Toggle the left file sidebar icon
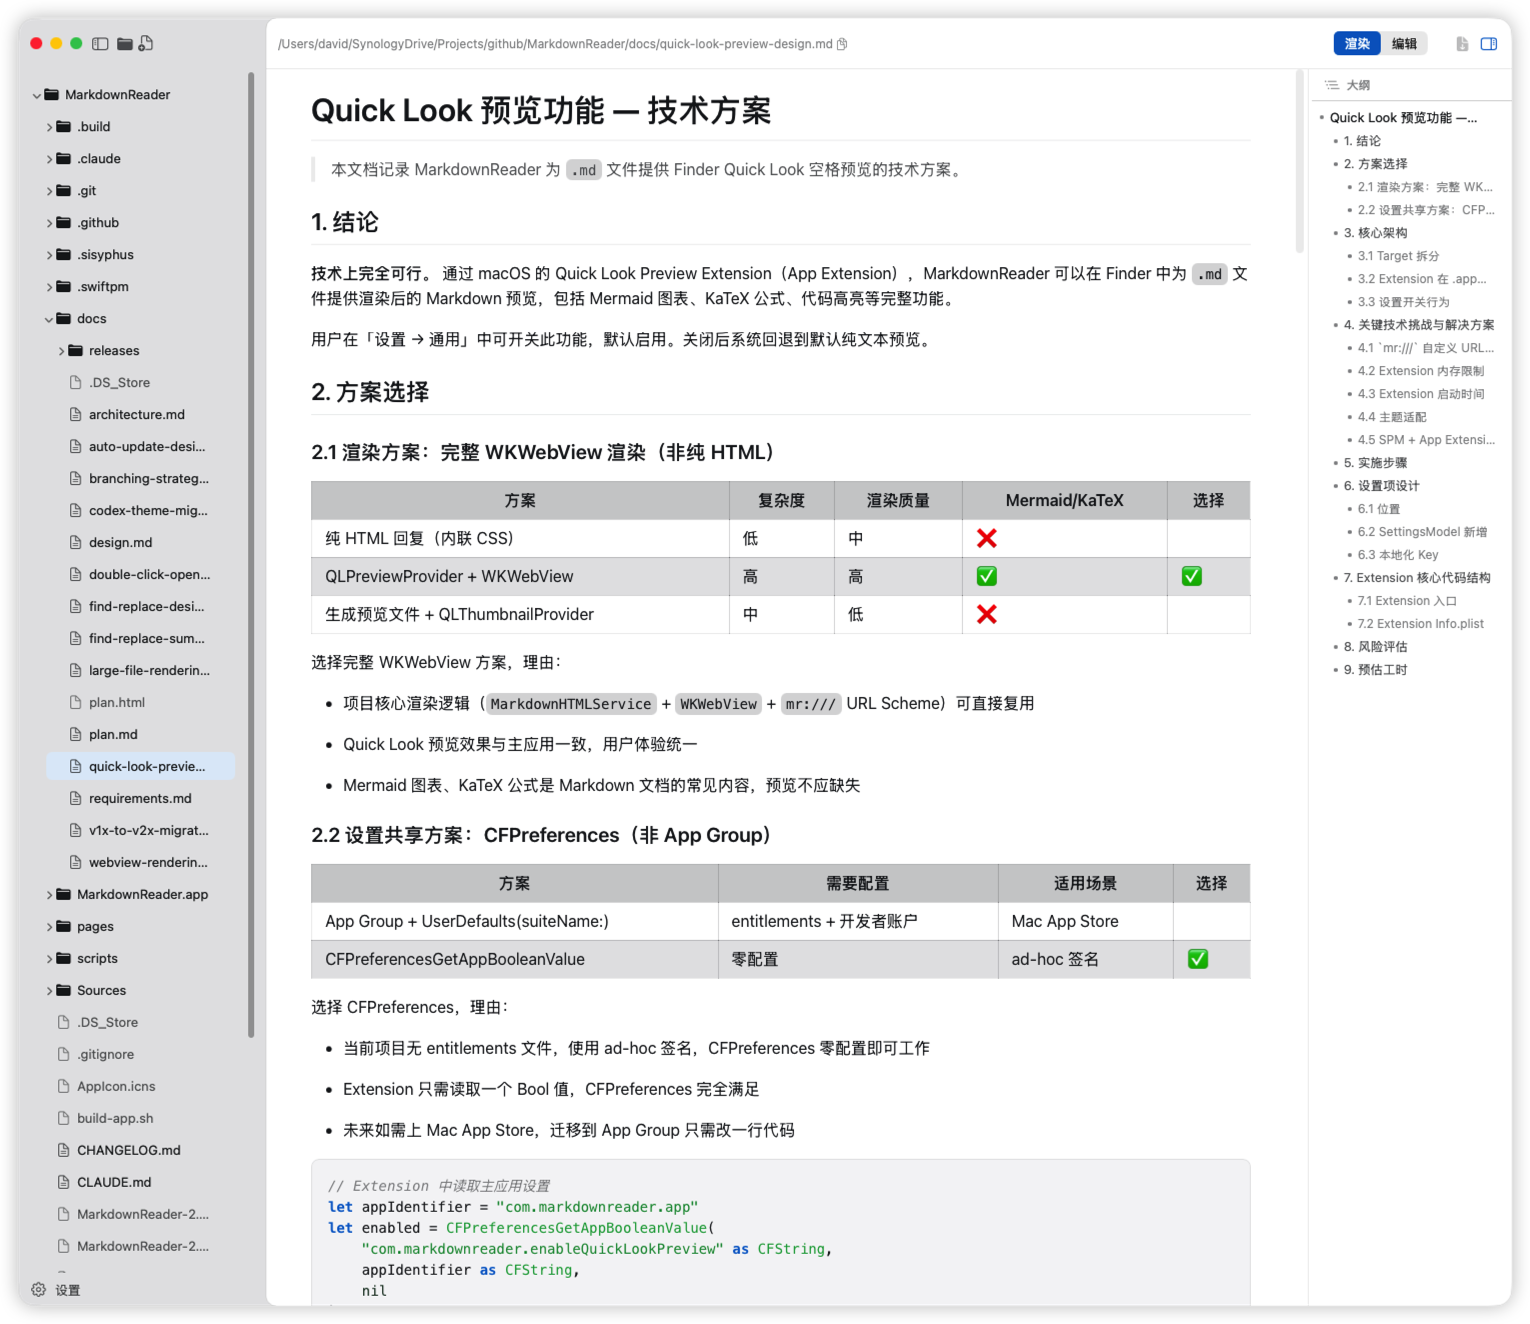The height and width of the screenshot is (1324, 1530). (x=100, y=44)
